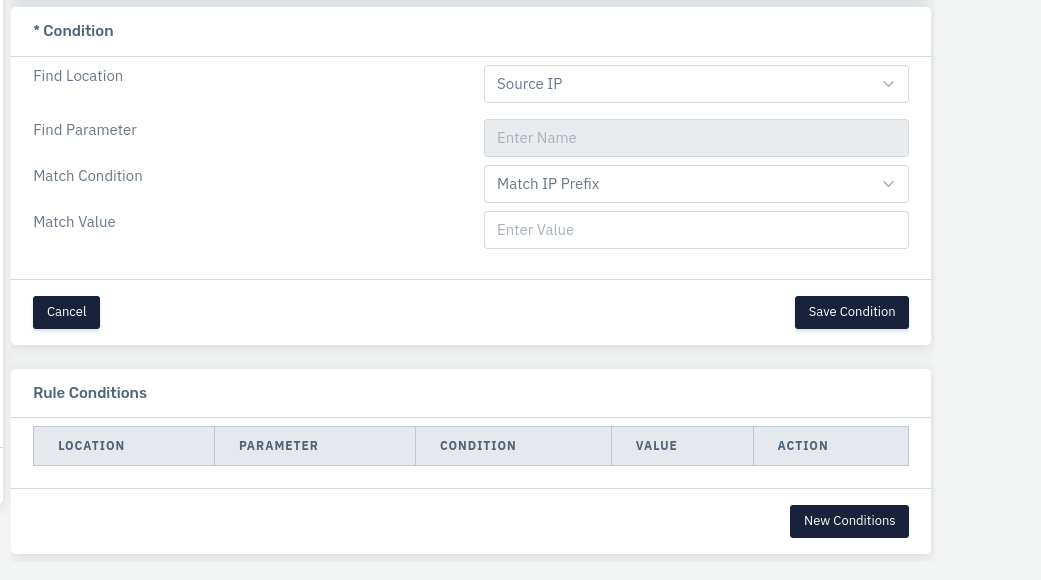Click the PARAMETER column header
1041x580 pixels.
pyautogui.click(x=278, y=446)
